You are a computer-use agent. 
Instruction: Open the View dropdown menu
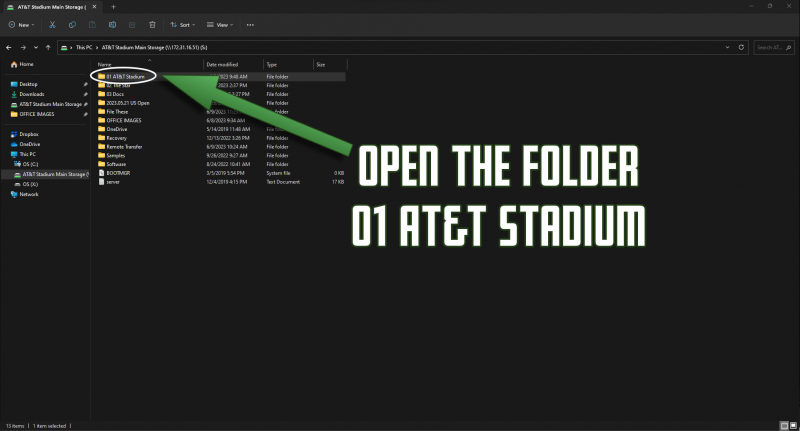pyautogui.click(x=220, y=24)
